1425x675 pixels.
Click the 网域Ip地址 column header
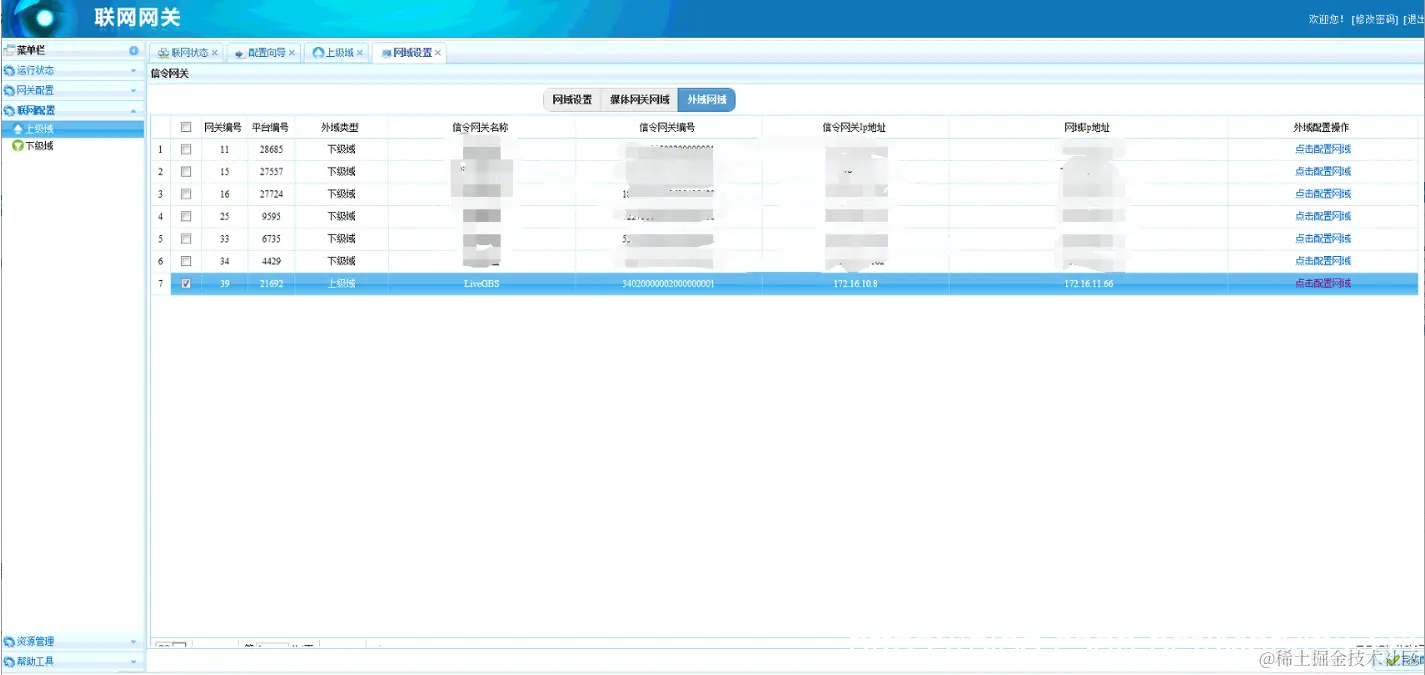pyautogui.click(x=1087, y=127)
